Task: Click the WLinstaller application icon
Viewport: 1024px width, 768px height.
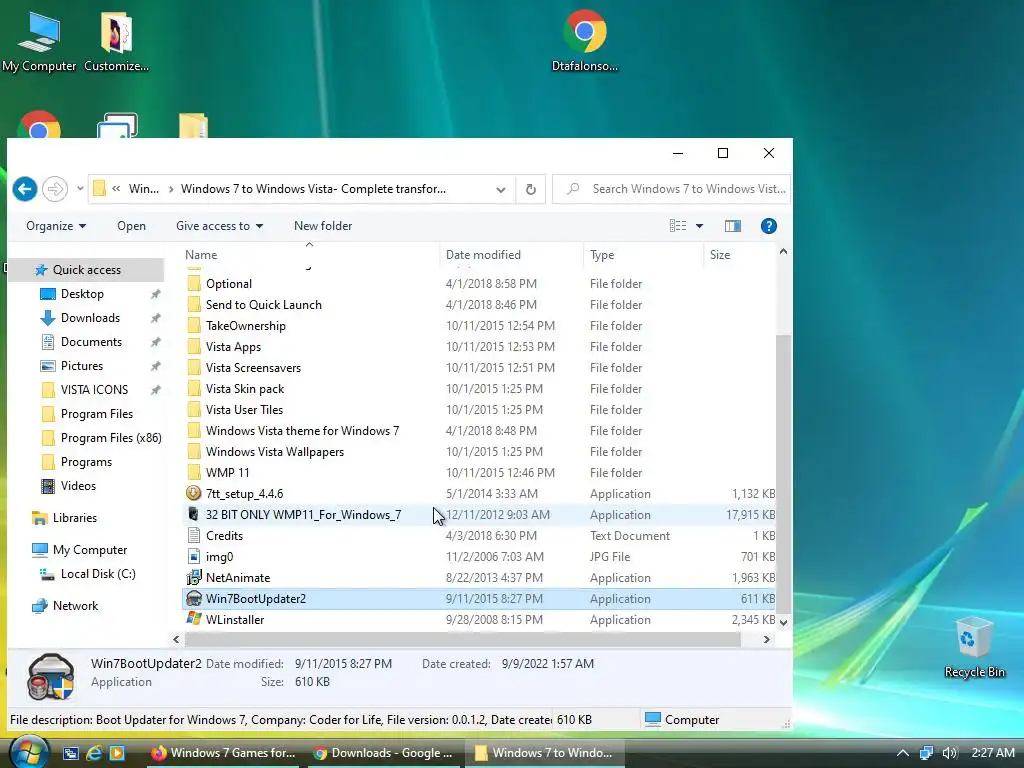Action: pyautogui.click(x=193, y=619)
